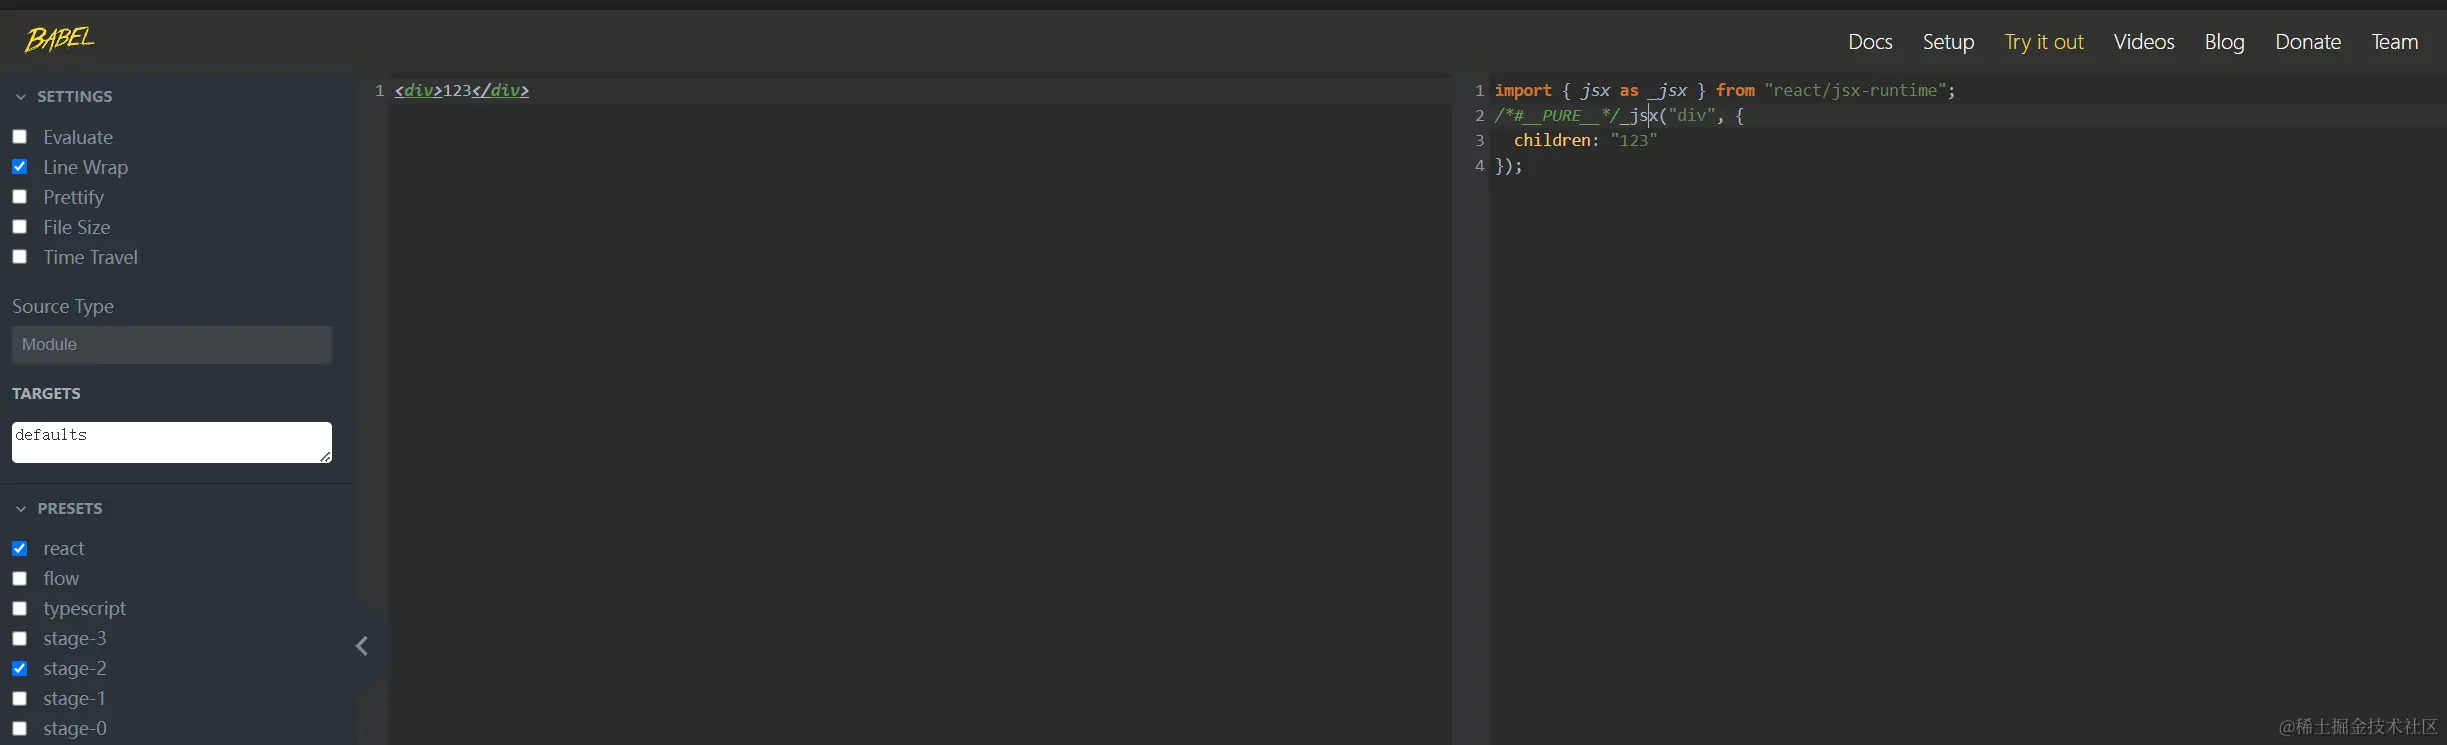Screen dimensions: 2447x745
Task: Open the Blog link
Action: (2224, 42)
